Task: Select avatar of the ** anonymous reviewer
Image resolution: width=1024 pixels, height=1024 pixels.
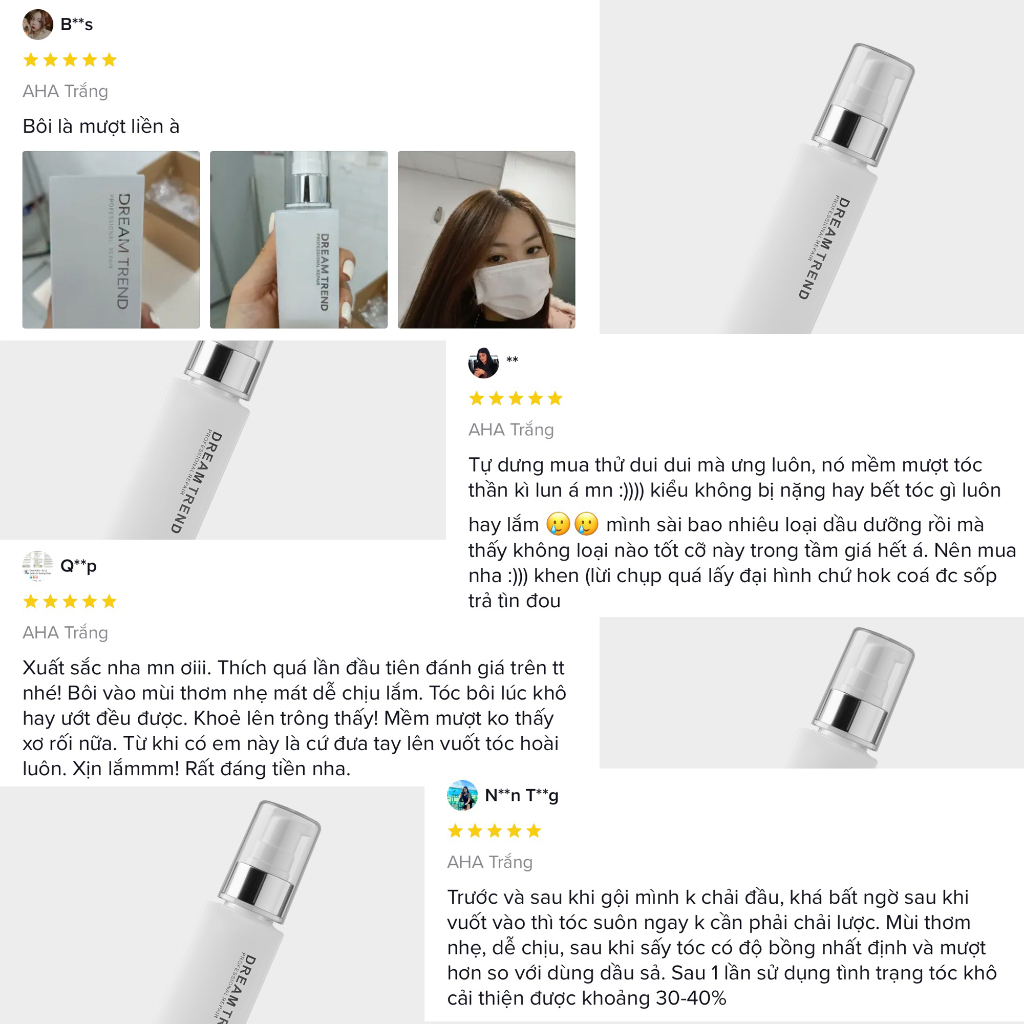Action: tap(483, 361)
